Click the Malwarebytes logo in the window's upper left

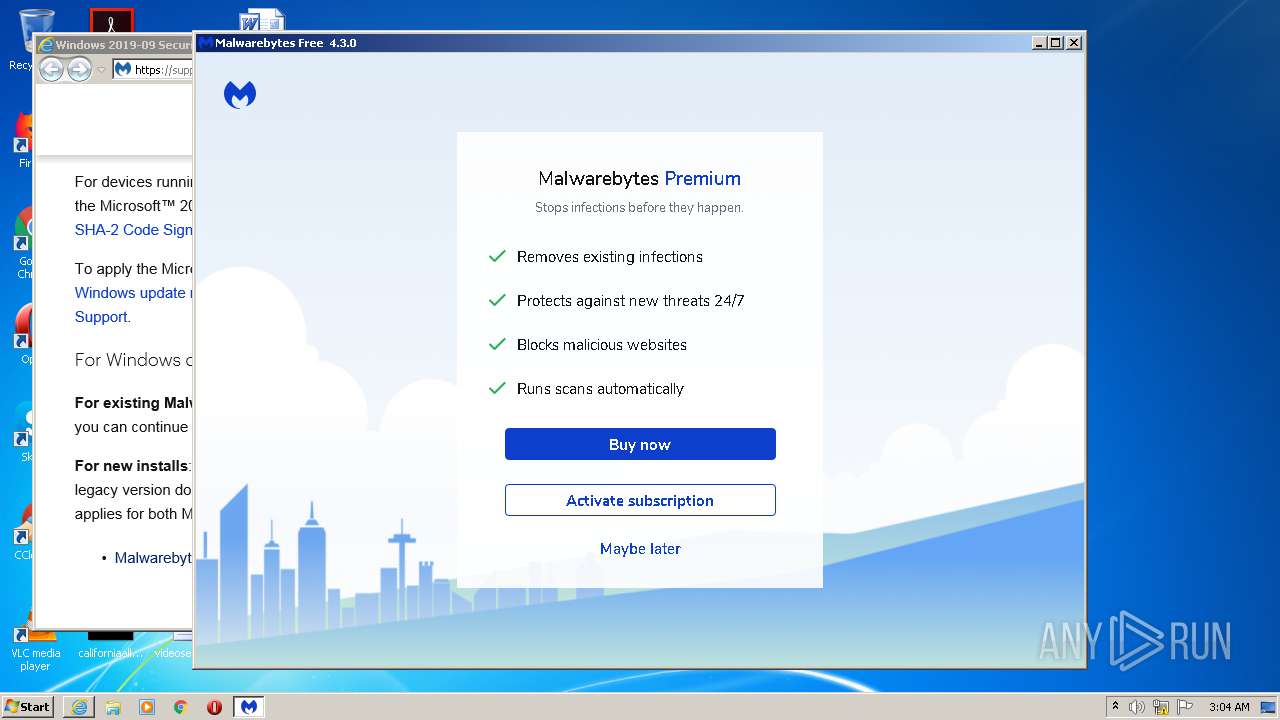tap(240, 95)
